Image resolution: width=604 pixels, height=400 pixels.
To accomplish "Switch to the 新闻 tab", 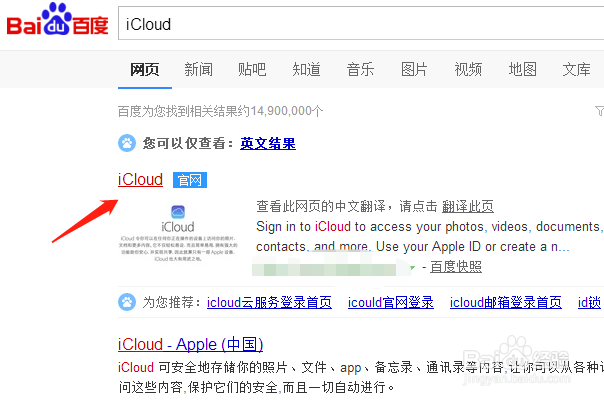I will [198, 69].
